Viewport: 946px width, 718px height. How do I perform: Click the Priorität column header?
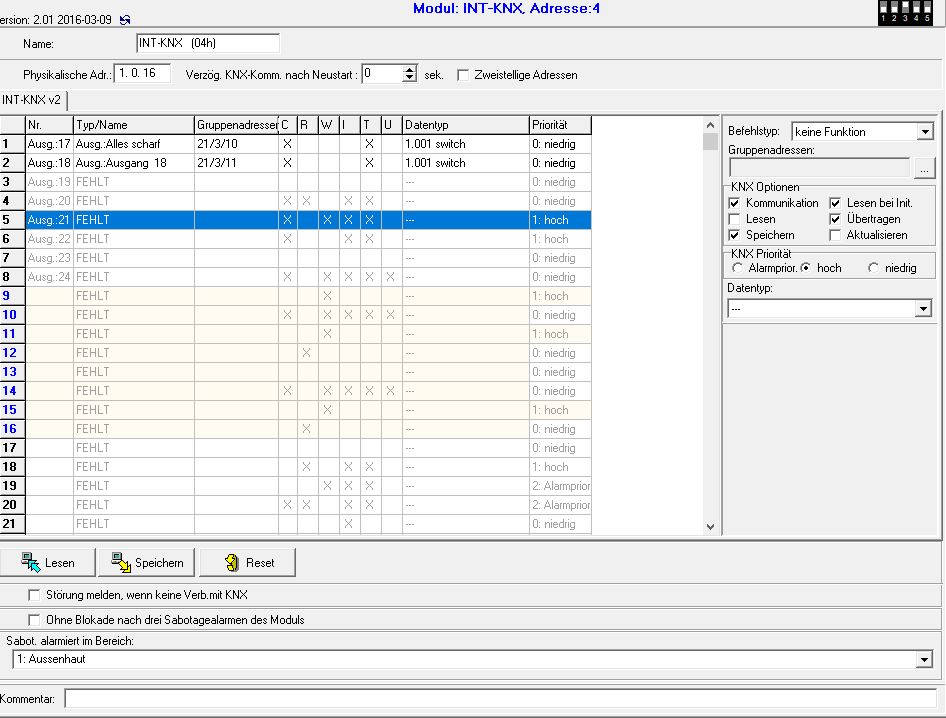point(560,125)
